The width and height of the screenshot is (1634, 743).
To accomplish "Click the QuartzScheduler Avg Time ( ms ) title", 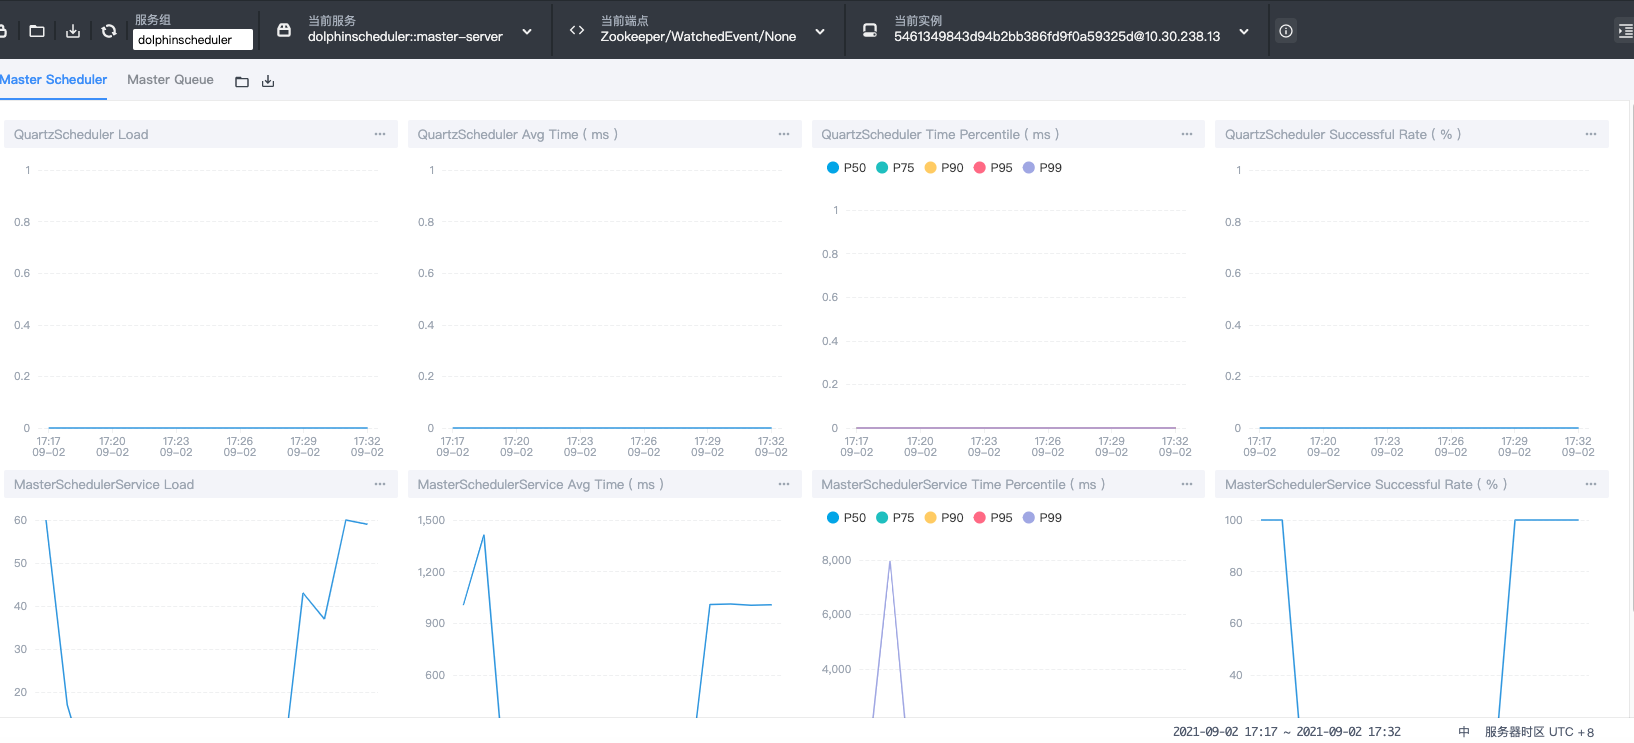I will [518, 135].
